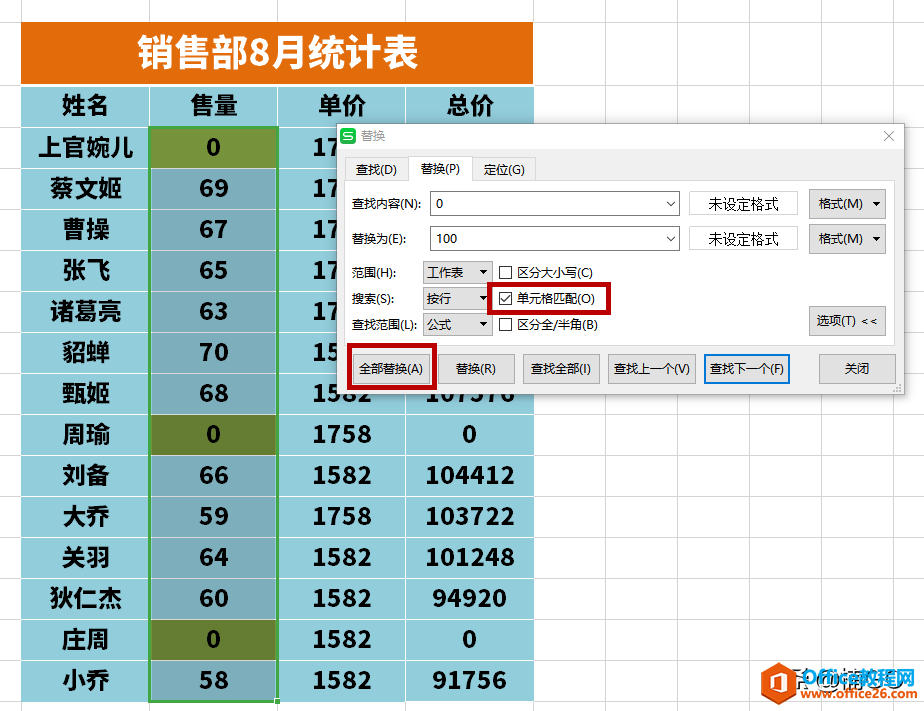Select the sales cell 67
The width and height of the screenshot is (924, 711).
tap(213, 229)
